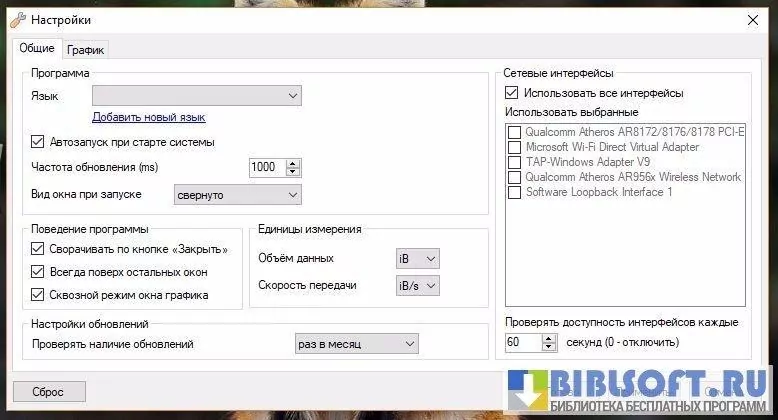The width and height of the screenshot is (778, 420).
Task: Click the wrench settings icon in title bar
Action: coord(17,19)
